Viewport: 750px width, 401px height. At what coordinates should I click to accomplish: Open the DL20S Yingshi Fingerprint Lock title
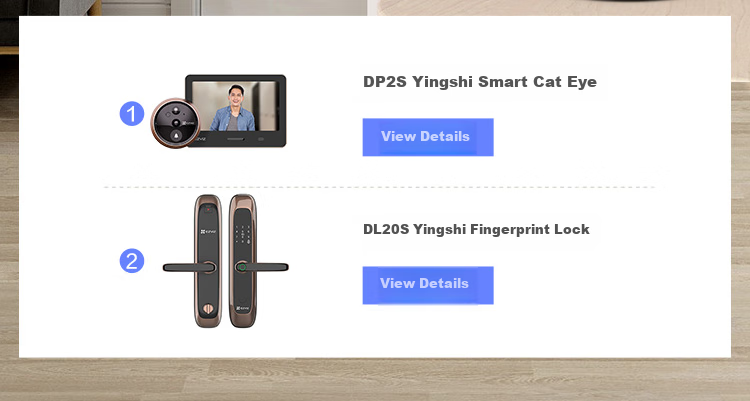pos(476,229)
